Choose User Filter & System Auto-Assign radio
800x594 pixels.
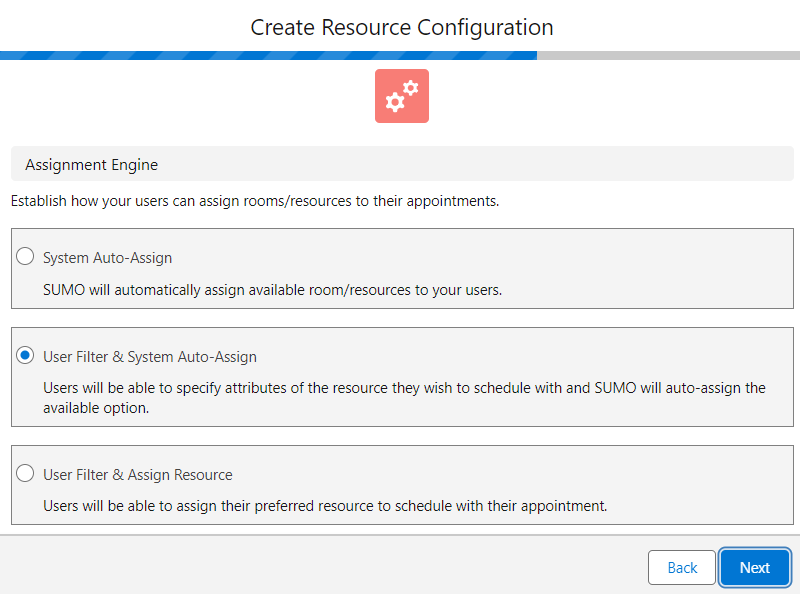pyautogui.click(x=26, y=355)
